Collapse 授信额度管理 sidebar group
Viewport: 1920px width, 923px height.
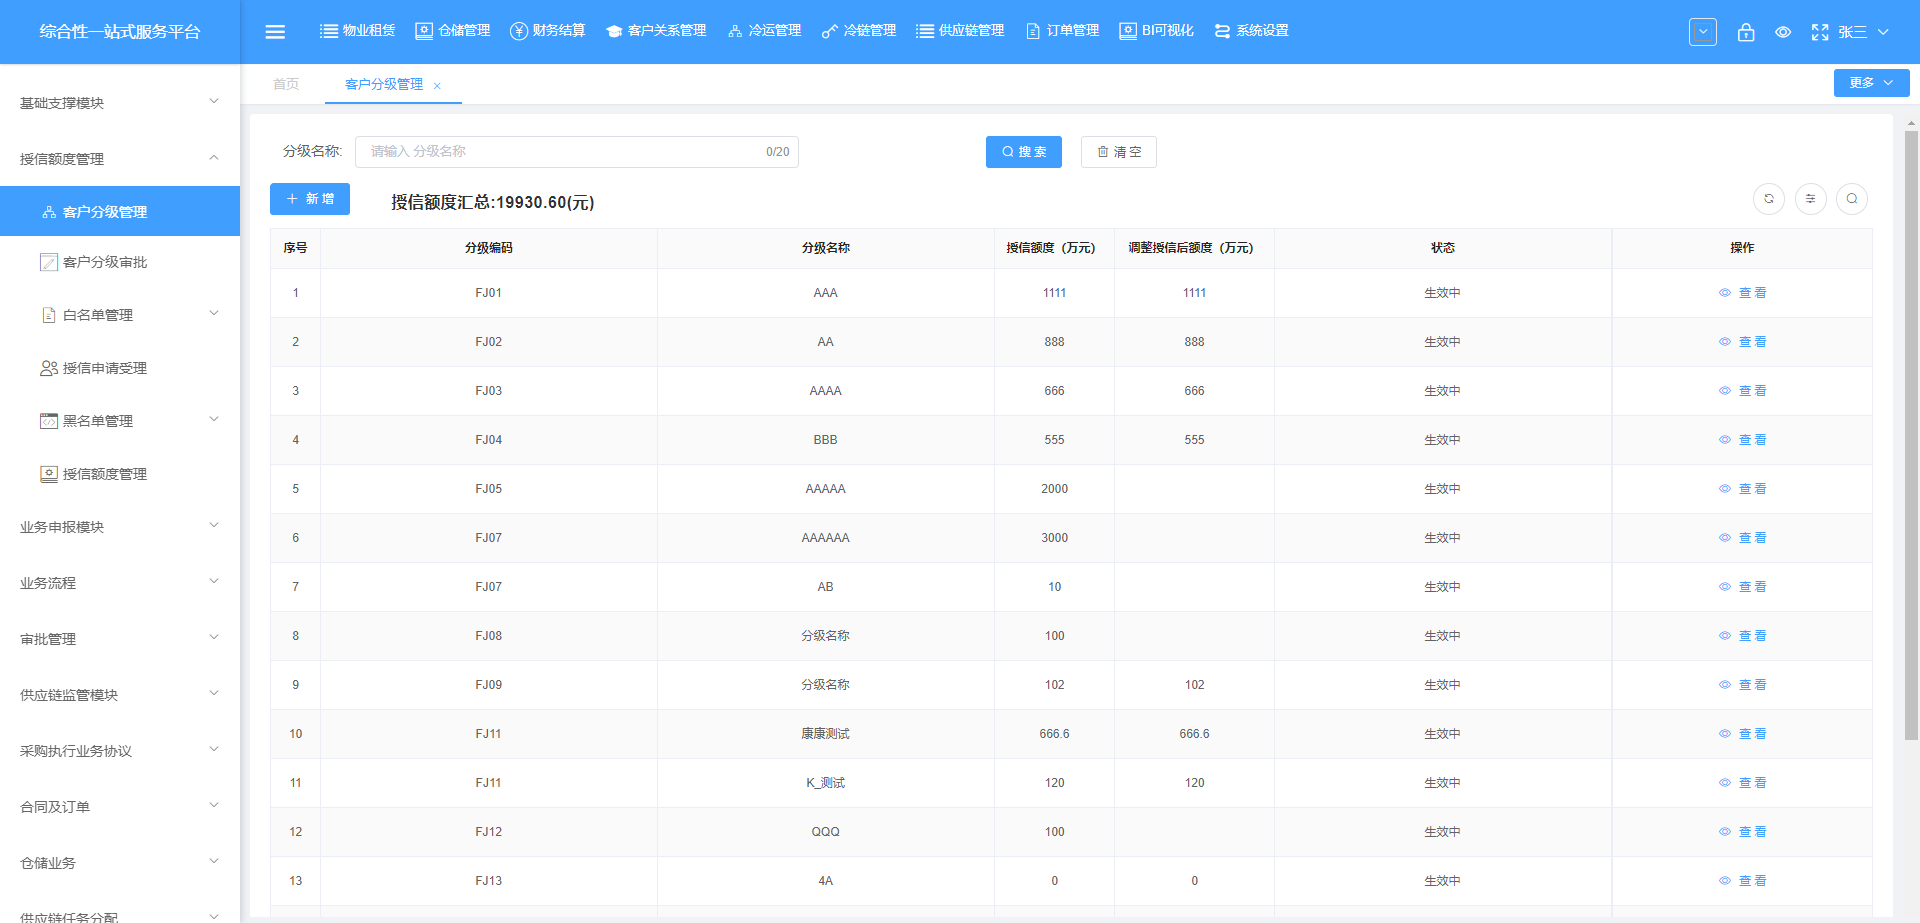point(120,159)
